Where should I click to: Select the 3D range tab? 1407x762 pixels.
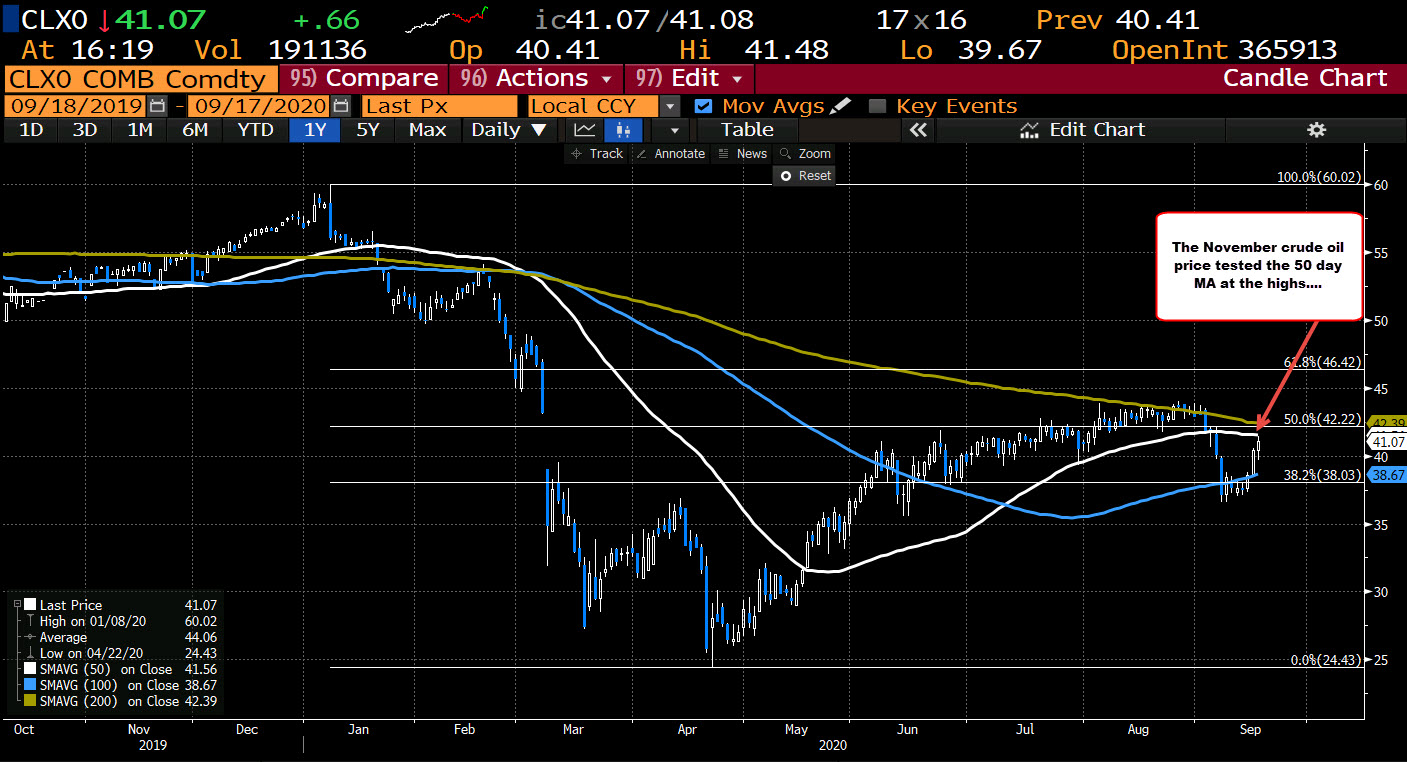(85, 130)
